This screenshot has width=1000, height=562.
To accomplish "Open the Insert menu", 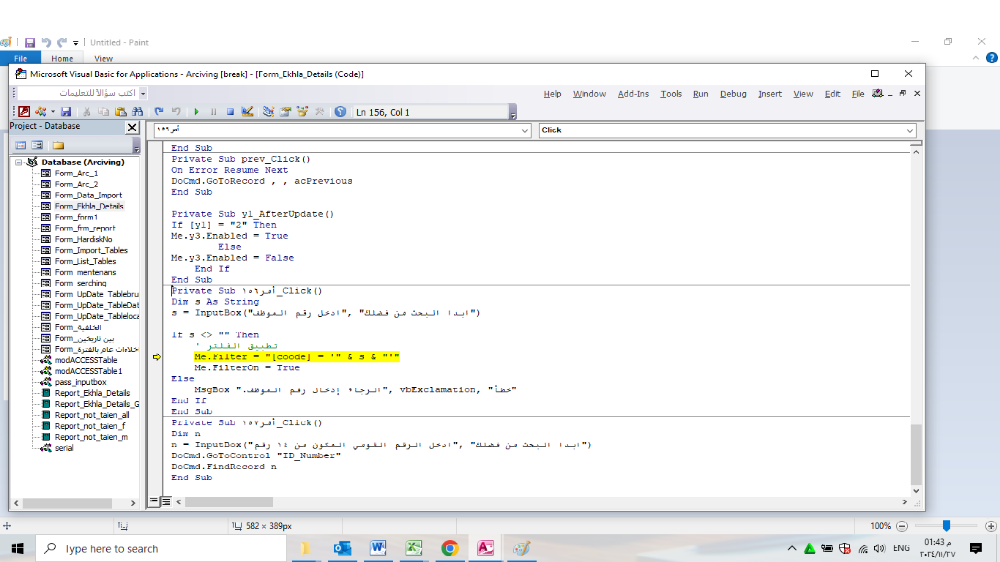I will [x=770, y=94].
